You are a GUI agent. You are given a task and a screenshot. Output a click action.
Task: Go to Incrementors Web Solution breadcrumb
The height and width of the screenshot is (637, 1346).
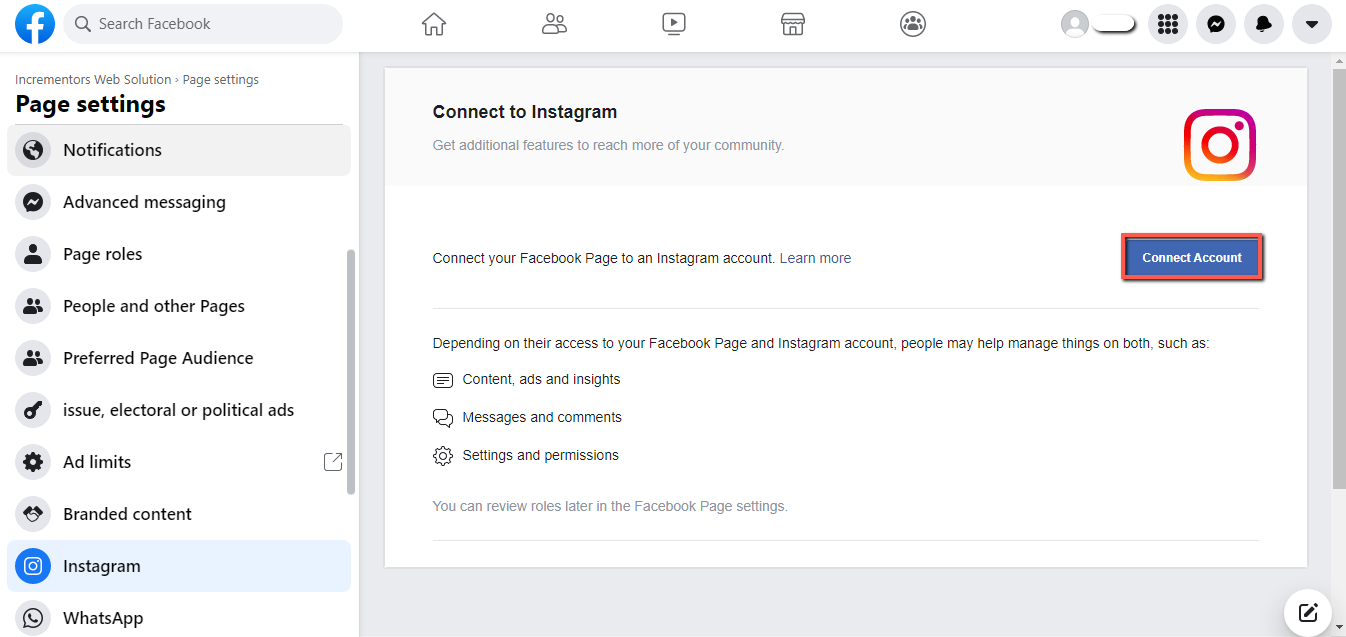point(93,80)
